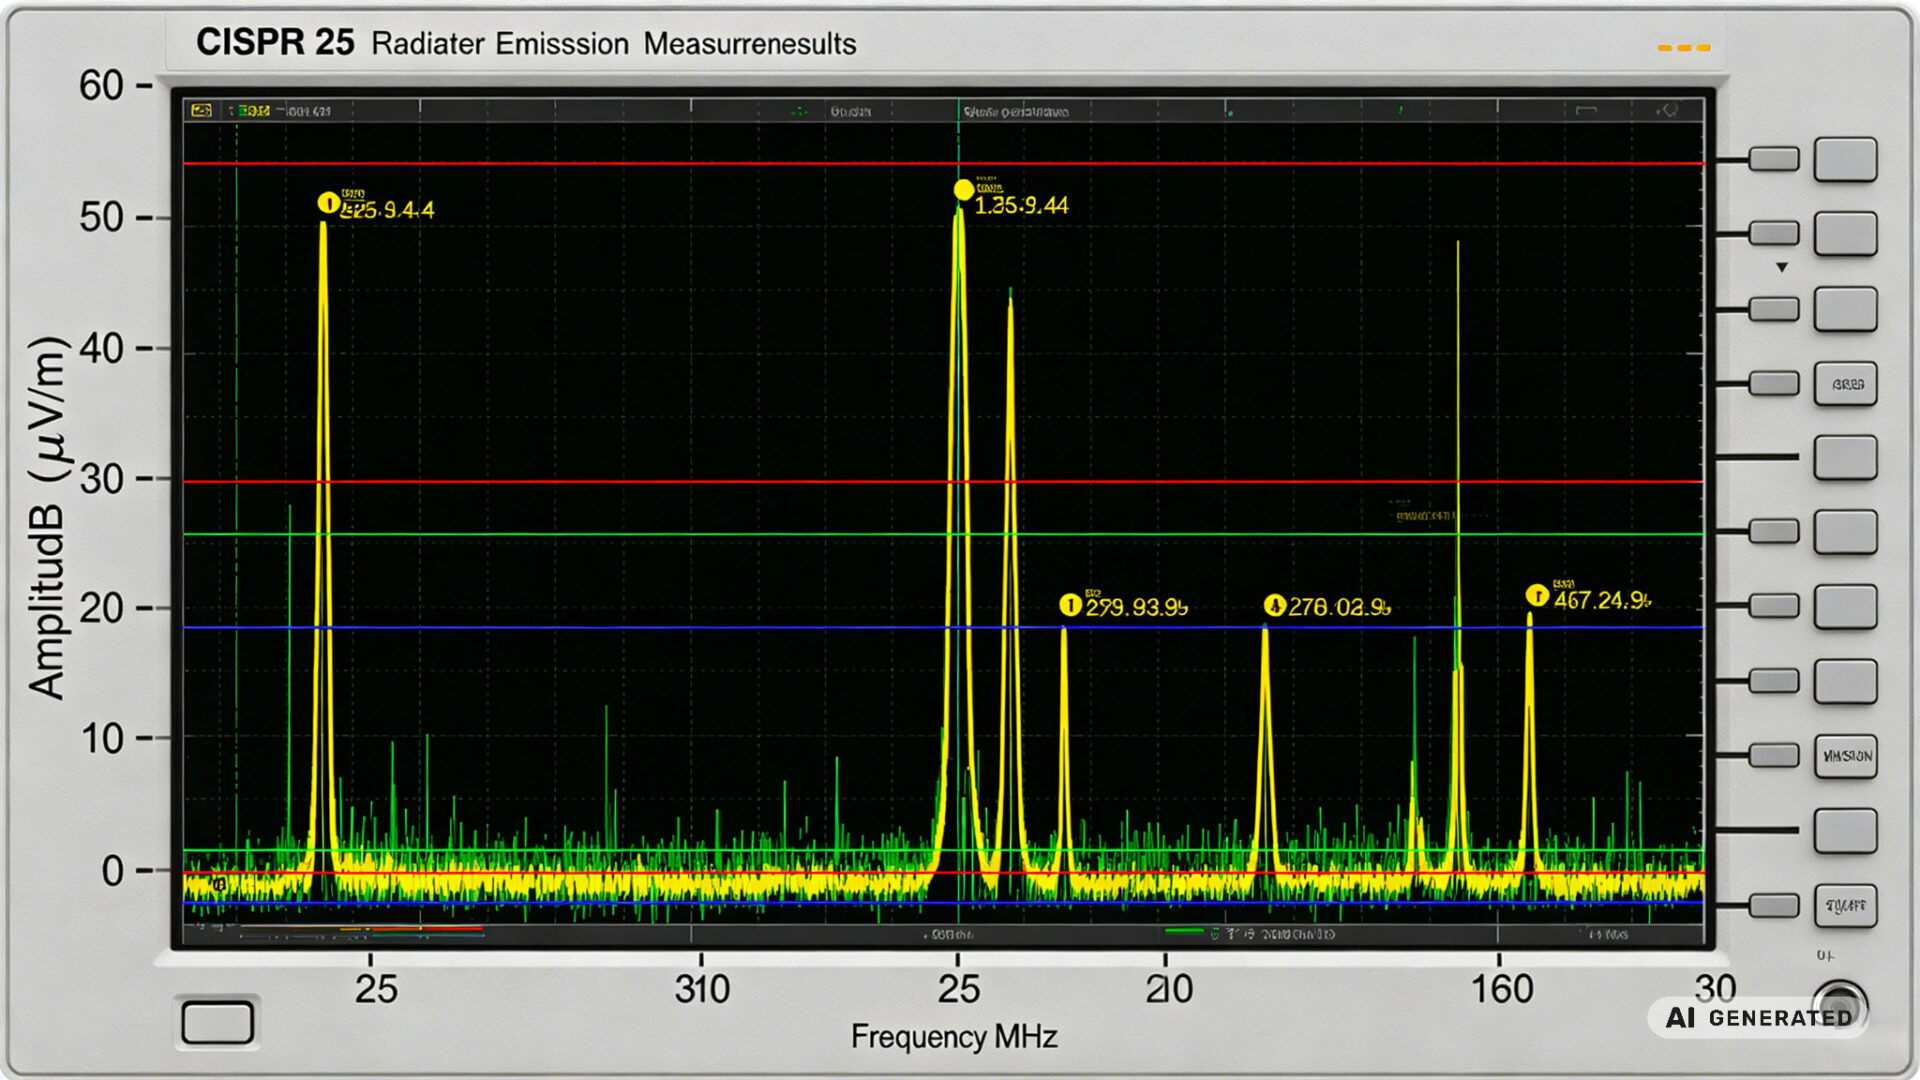Click the small rectangle icon in top status bar
Viewport: 1920px width, 1080px height.
(1586, 111)
